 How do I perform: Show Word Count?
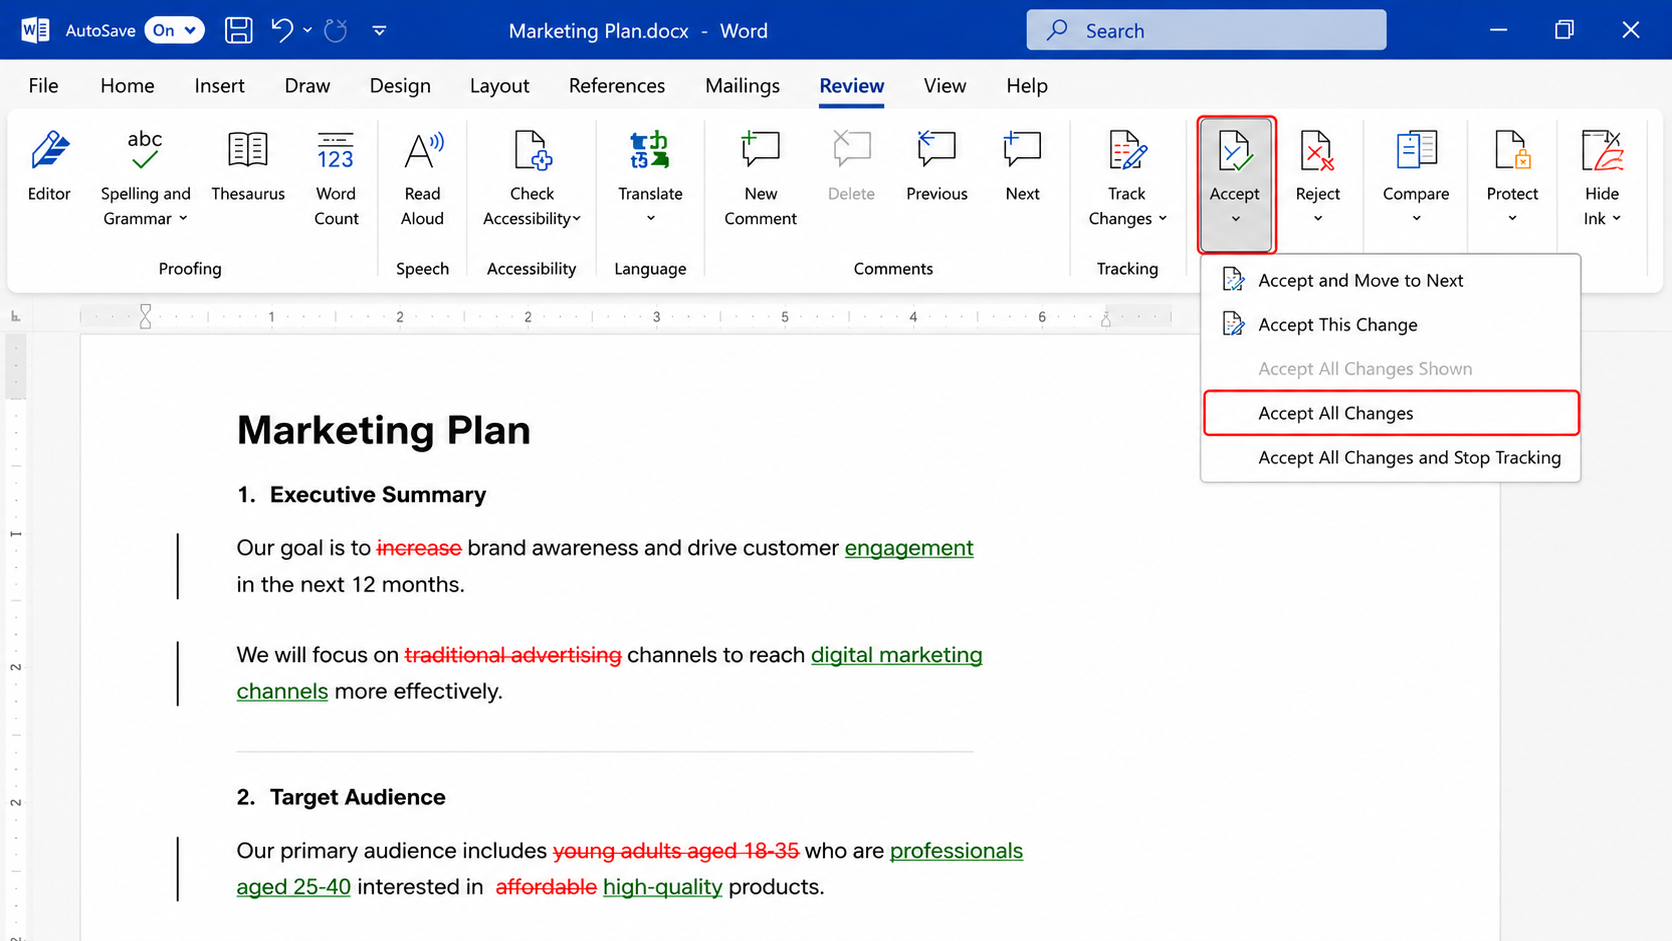click(336, 177)
